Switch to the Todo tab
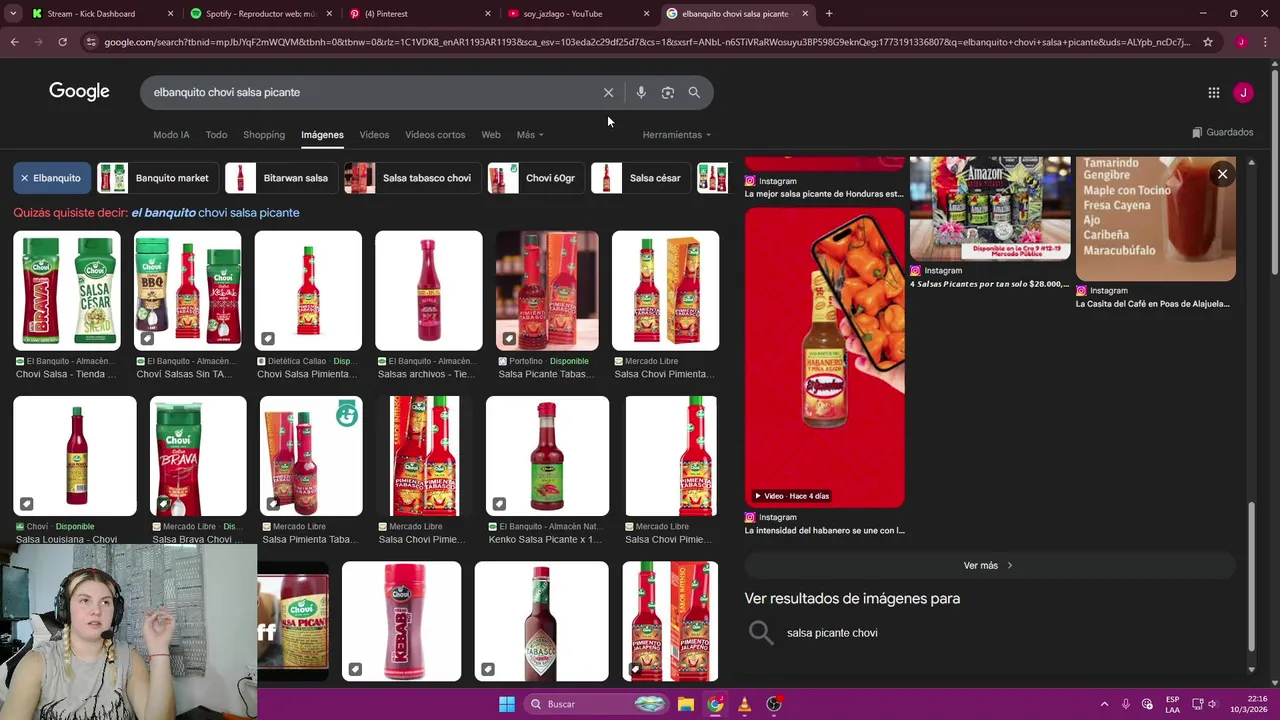The width and height of the screenshot is (1280, 720). point(216,134)
